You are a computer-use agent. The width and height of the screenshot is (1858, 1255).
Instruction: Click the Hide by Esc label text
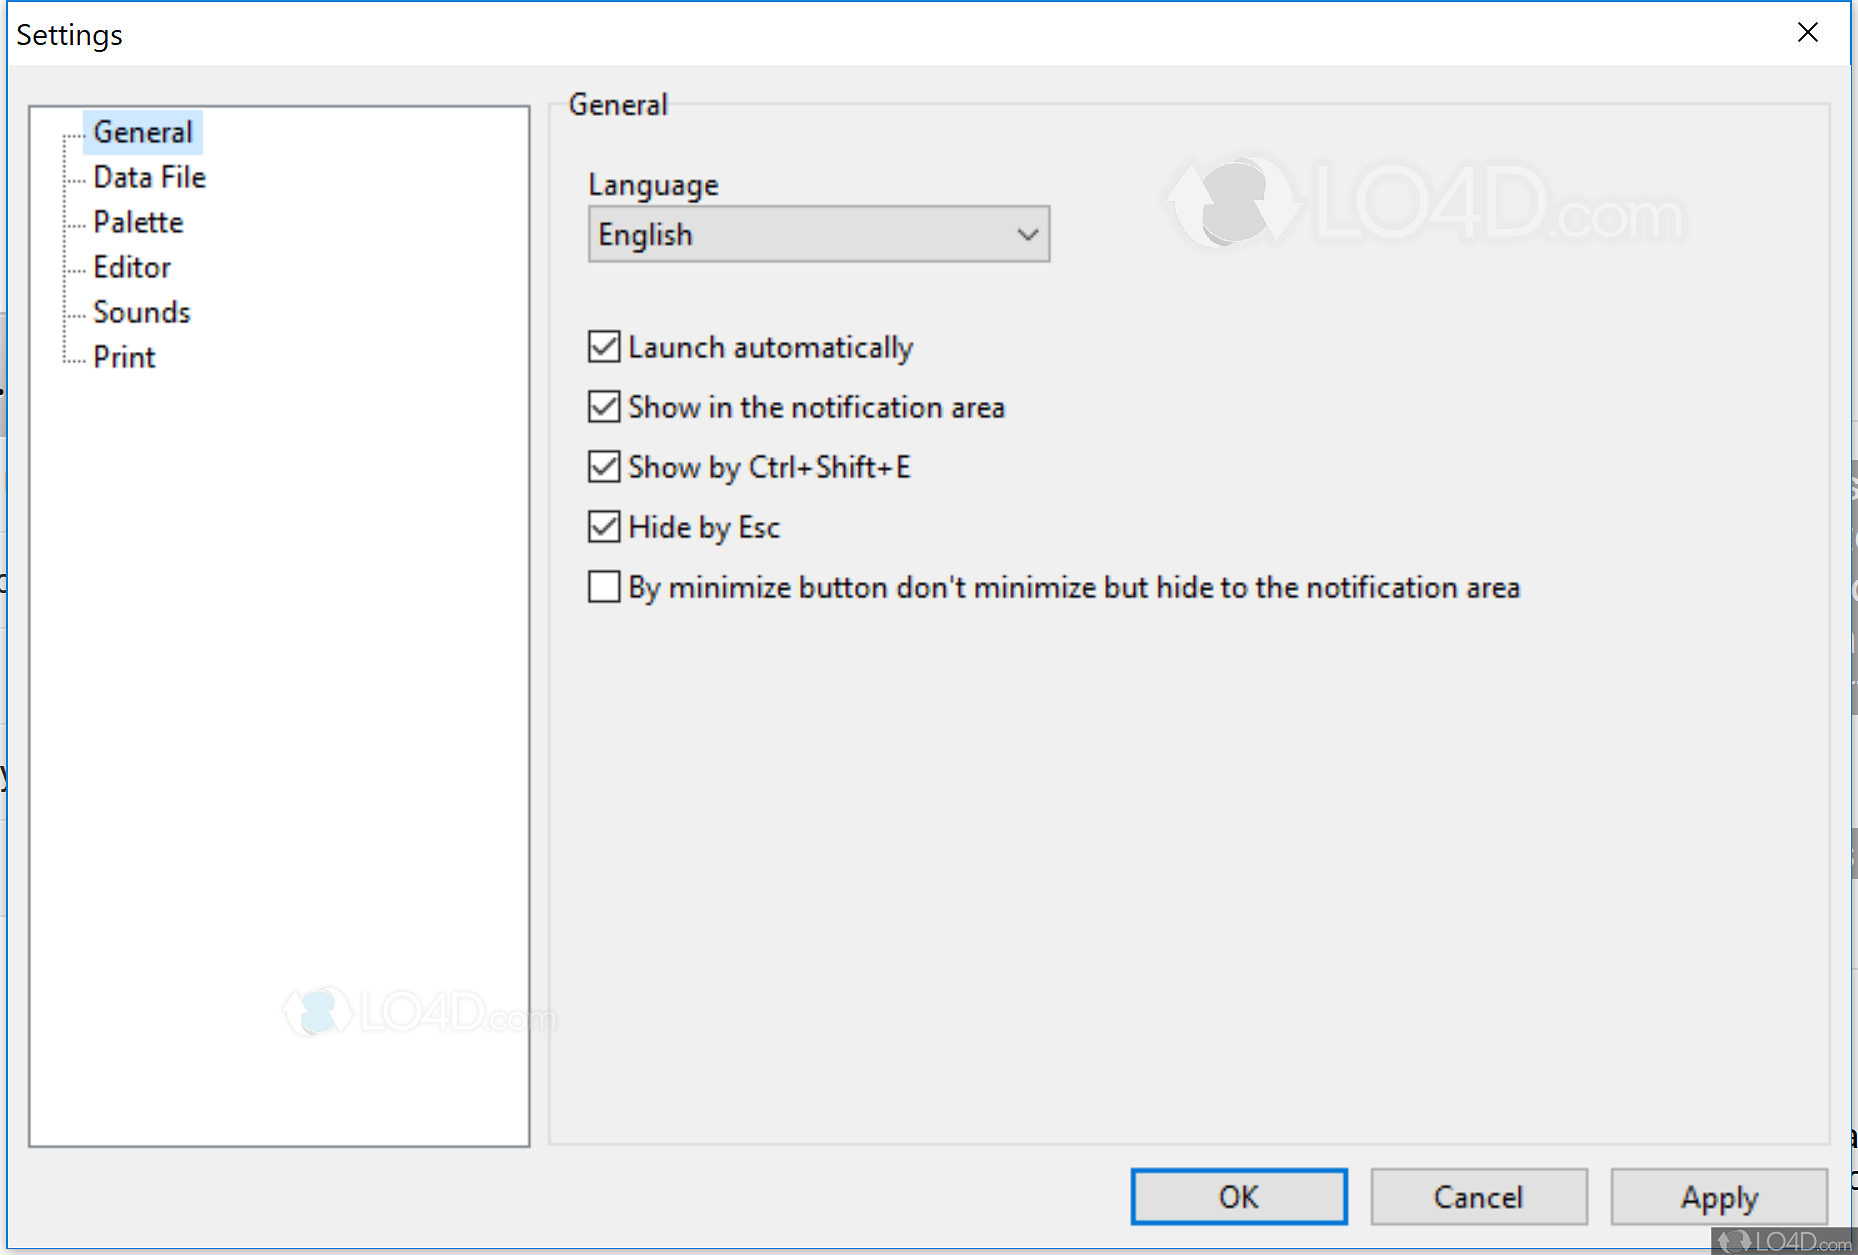click(704, 527)
